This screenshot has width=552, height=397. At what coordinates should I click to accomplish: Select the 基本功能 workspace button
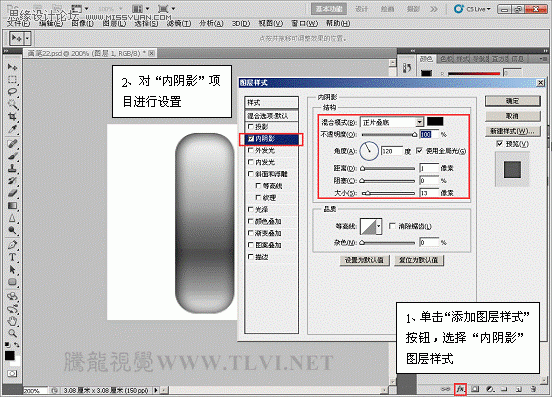click(x=328, y=9)
